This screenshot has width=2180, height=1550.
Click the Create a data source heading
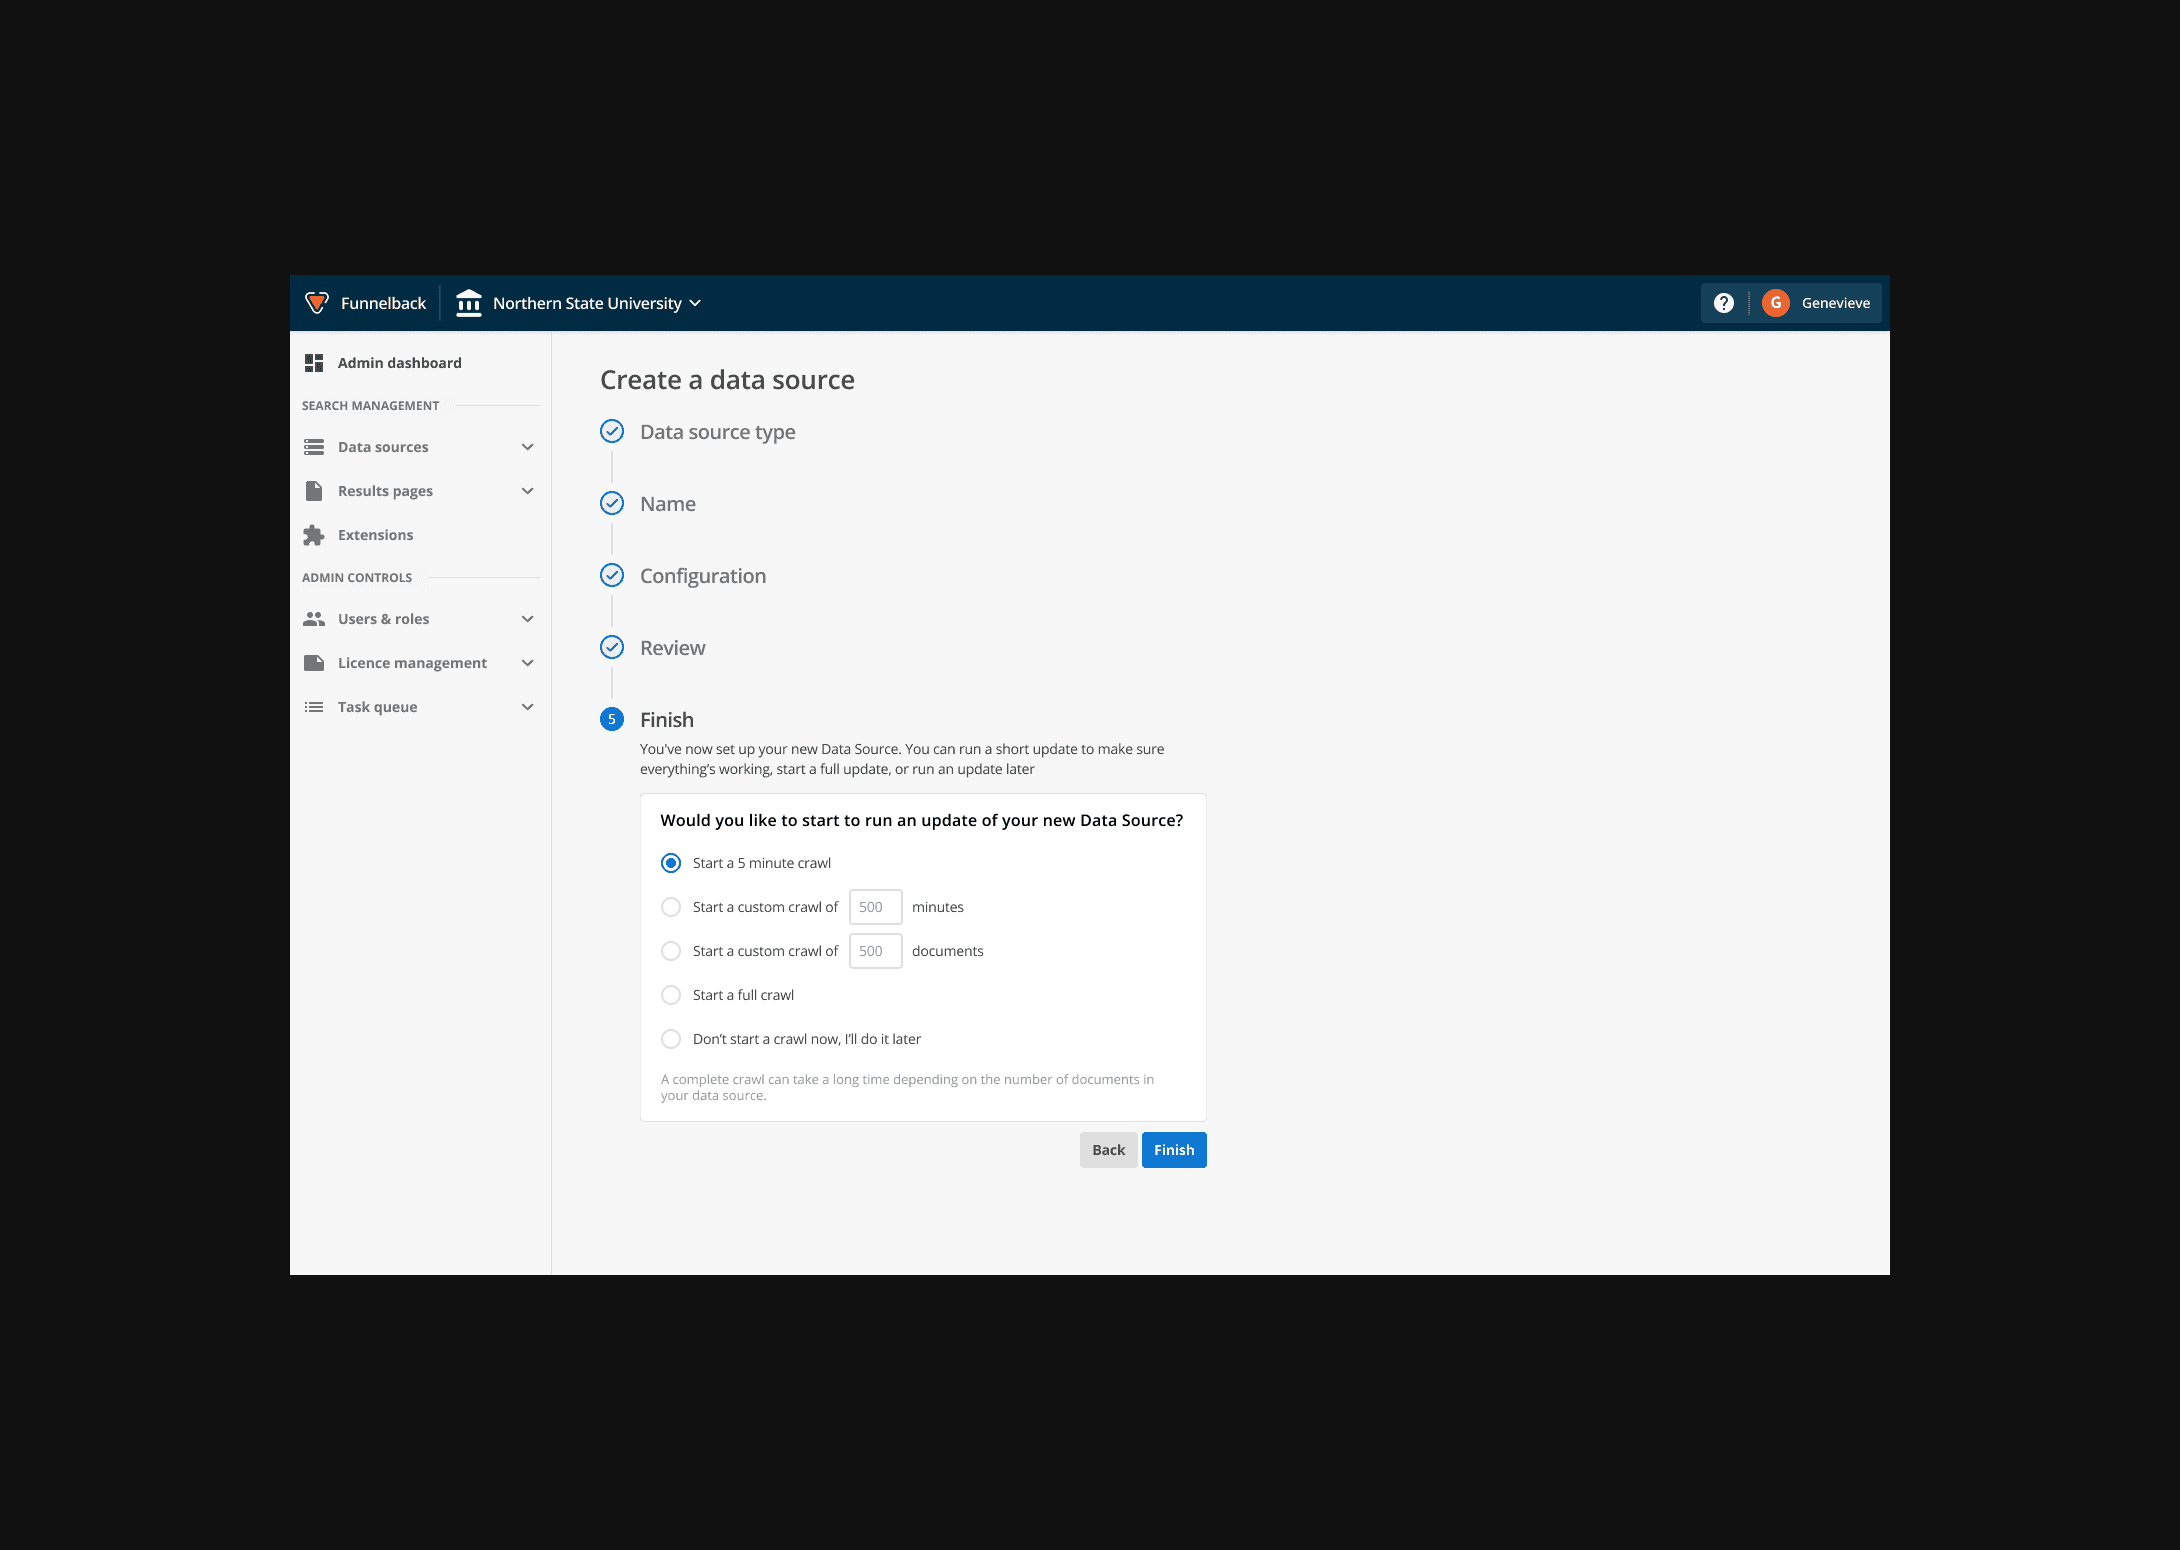coord(727,380)
